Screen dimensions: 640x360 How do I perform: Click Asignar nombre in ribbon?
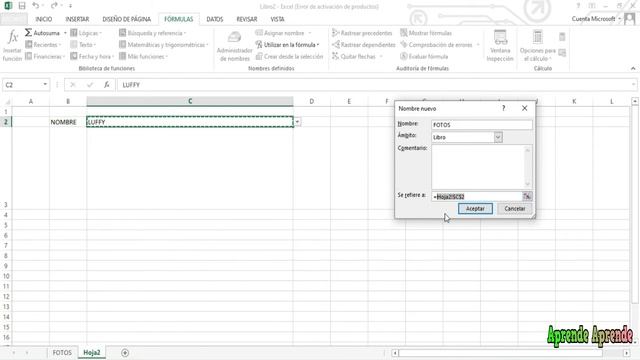tap(280, 33)
